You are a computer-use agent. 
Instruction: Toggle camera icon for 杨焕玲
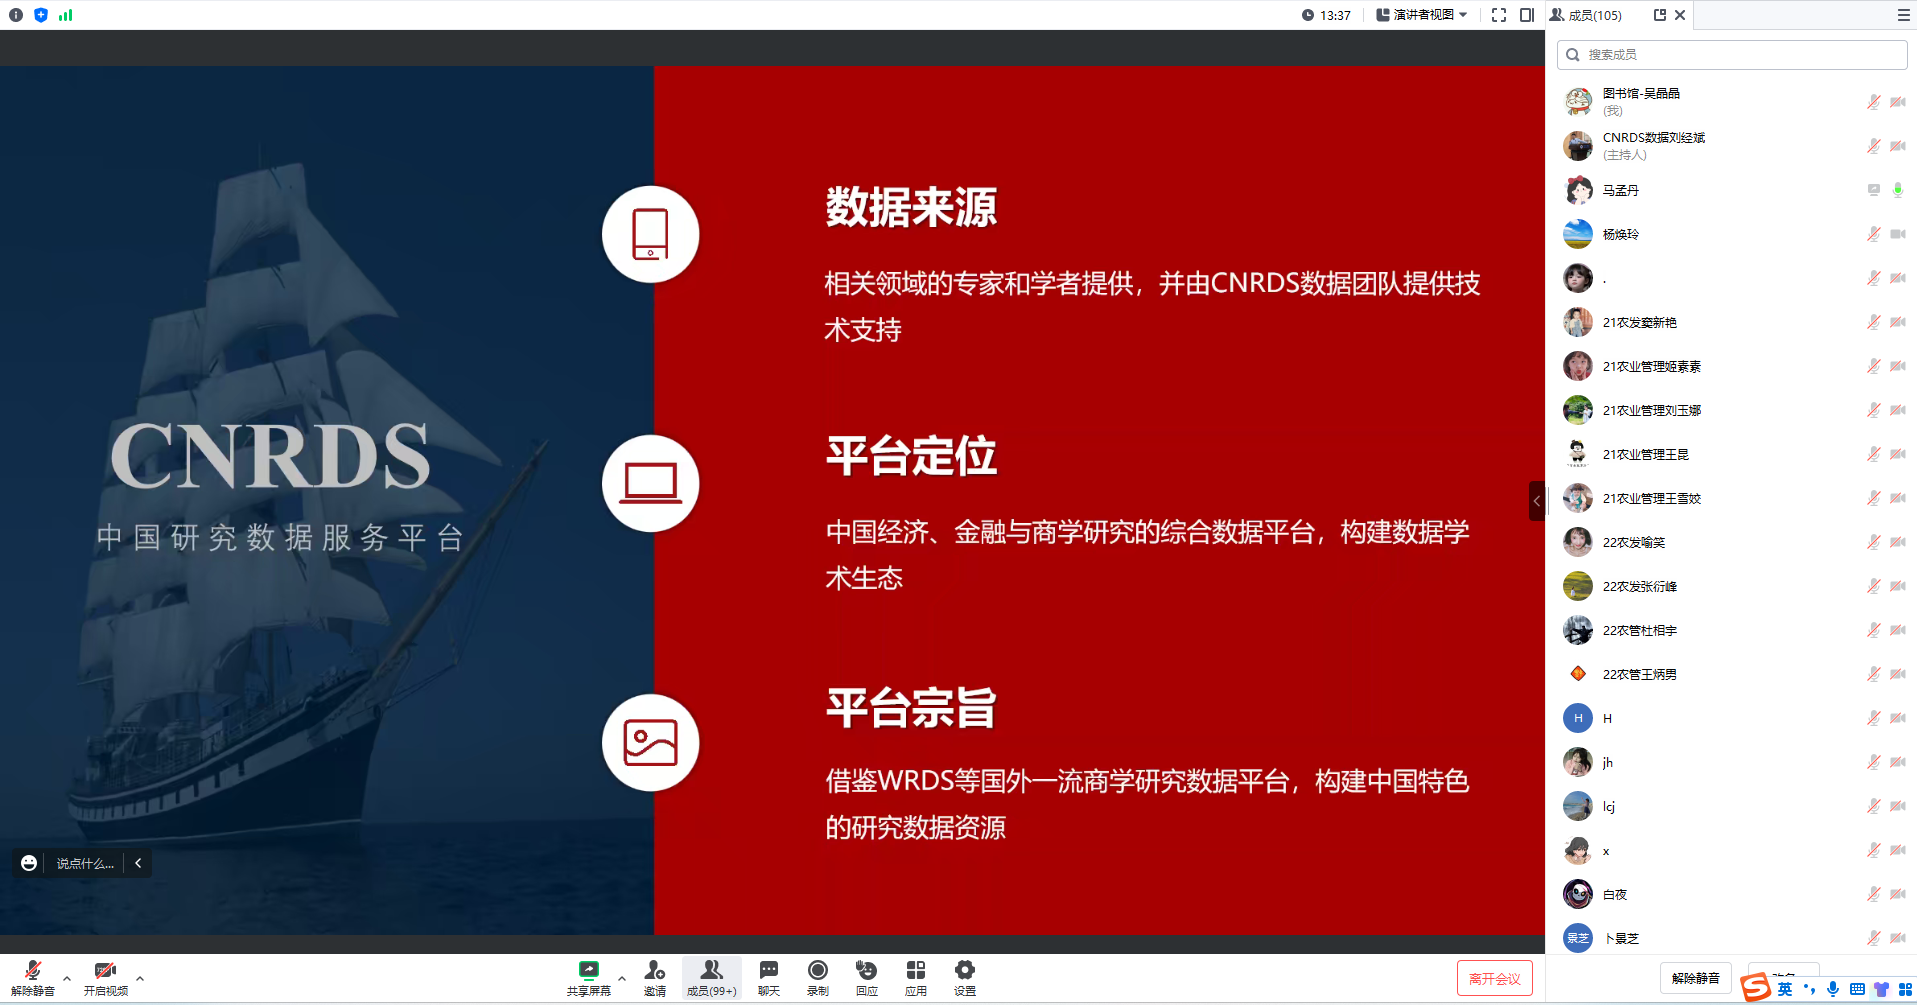click(1898, 234)
